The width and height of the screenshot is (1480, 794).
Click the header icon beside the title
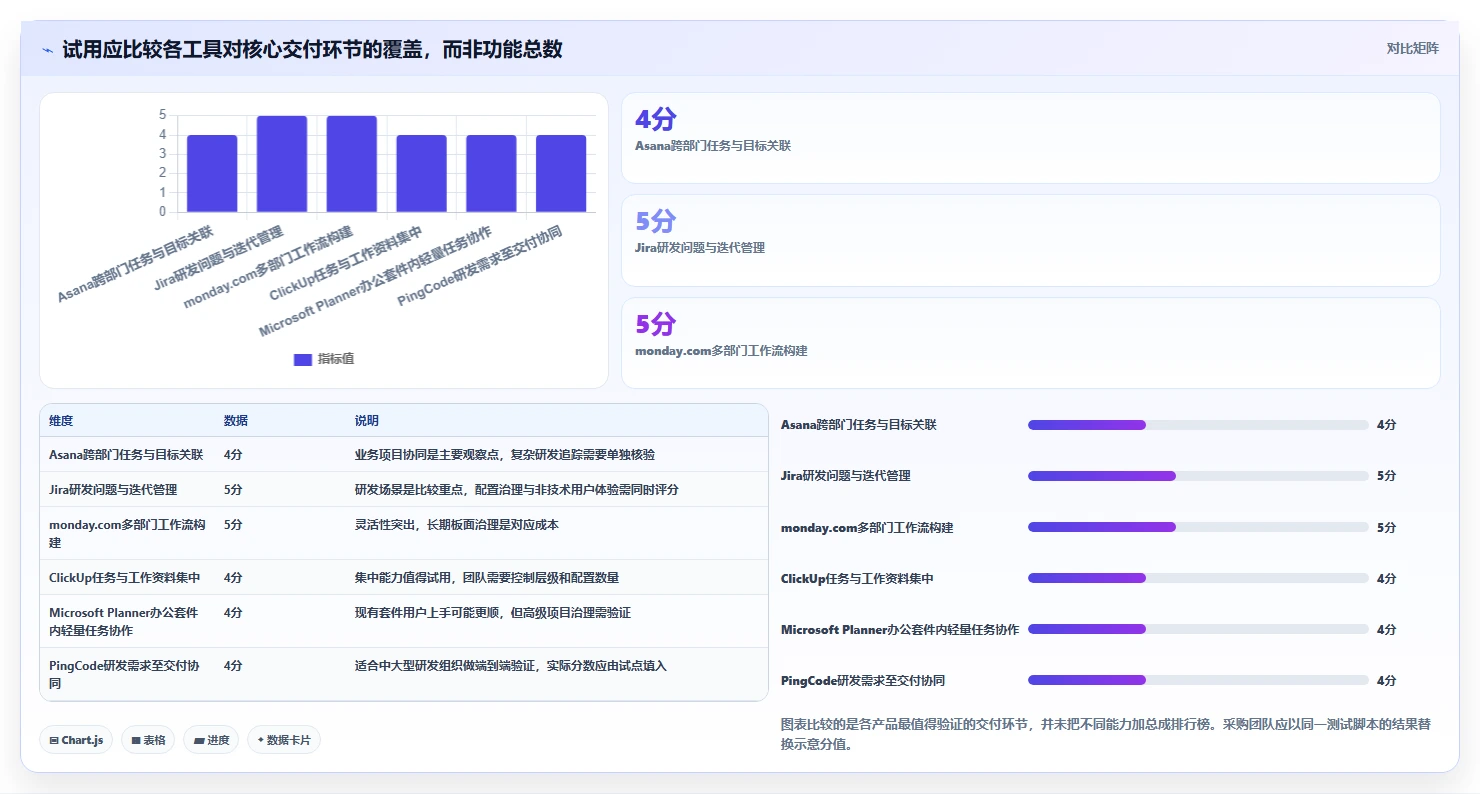(x=47, y=49)
